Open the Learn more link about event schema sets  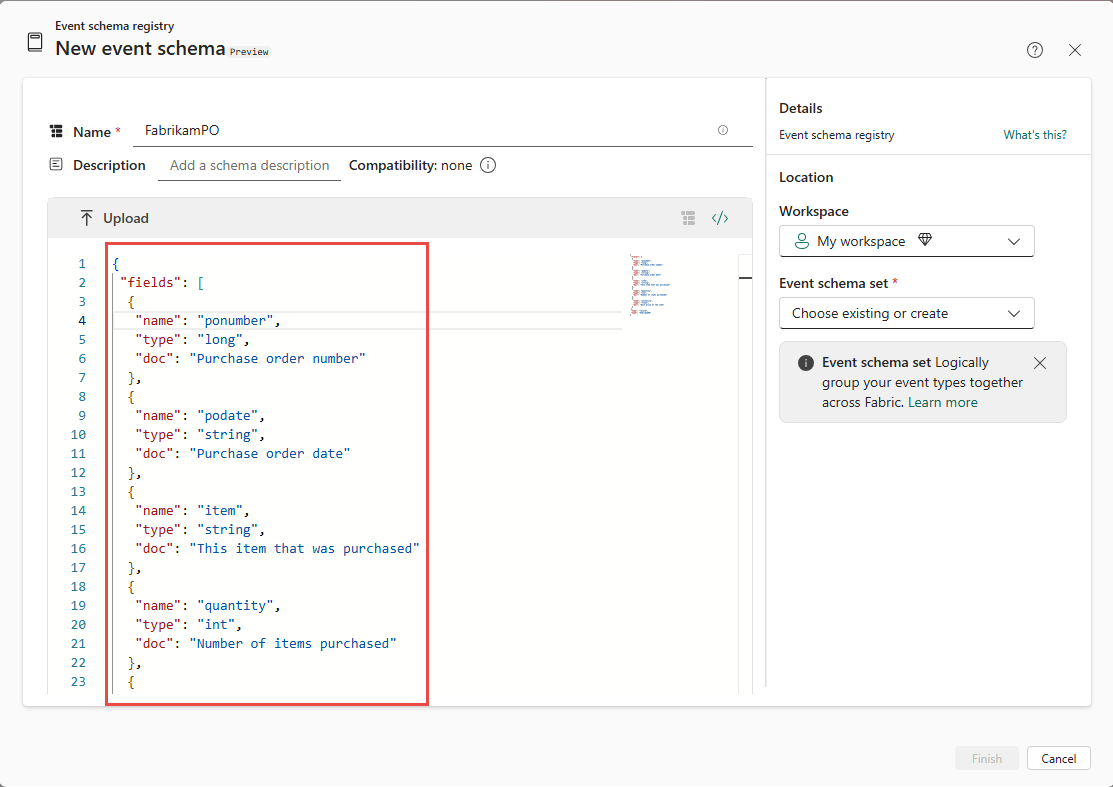[943, 402]
